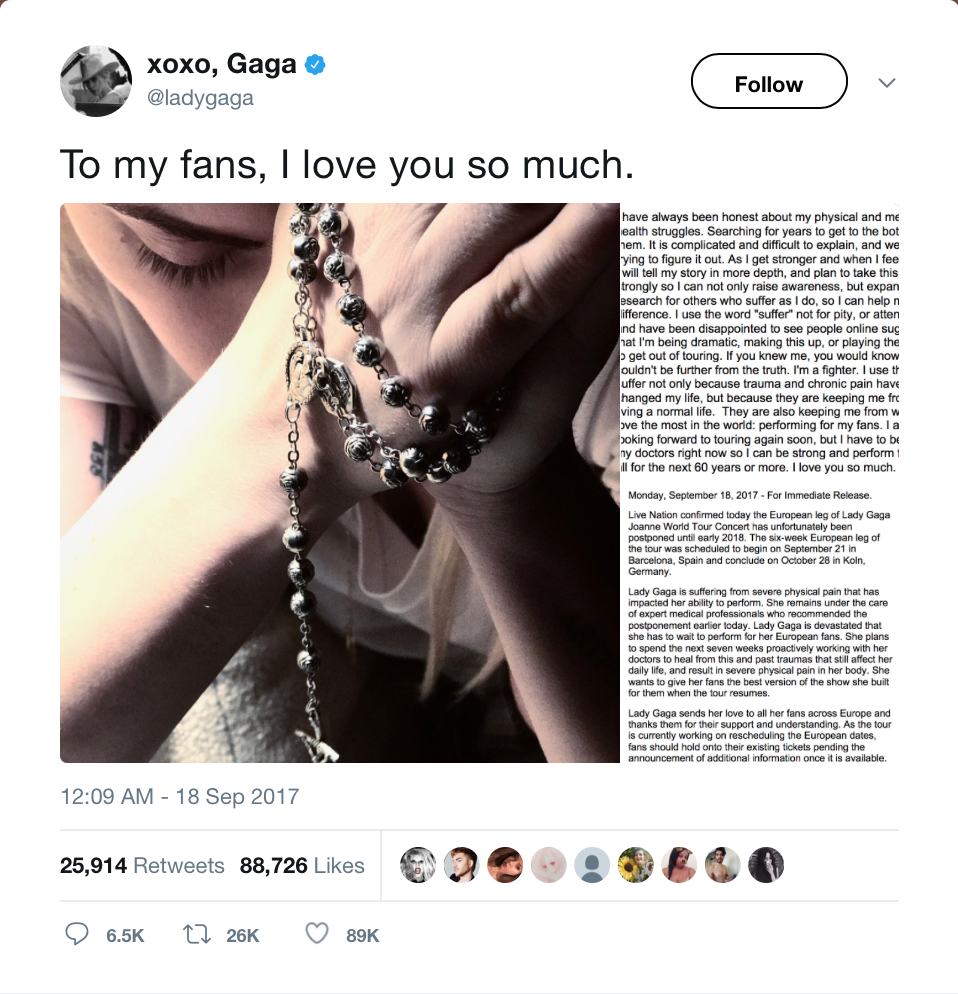Viewport: 958px width, 994px height.
Task: Click the blue verified badge
Action: point(316,66)
